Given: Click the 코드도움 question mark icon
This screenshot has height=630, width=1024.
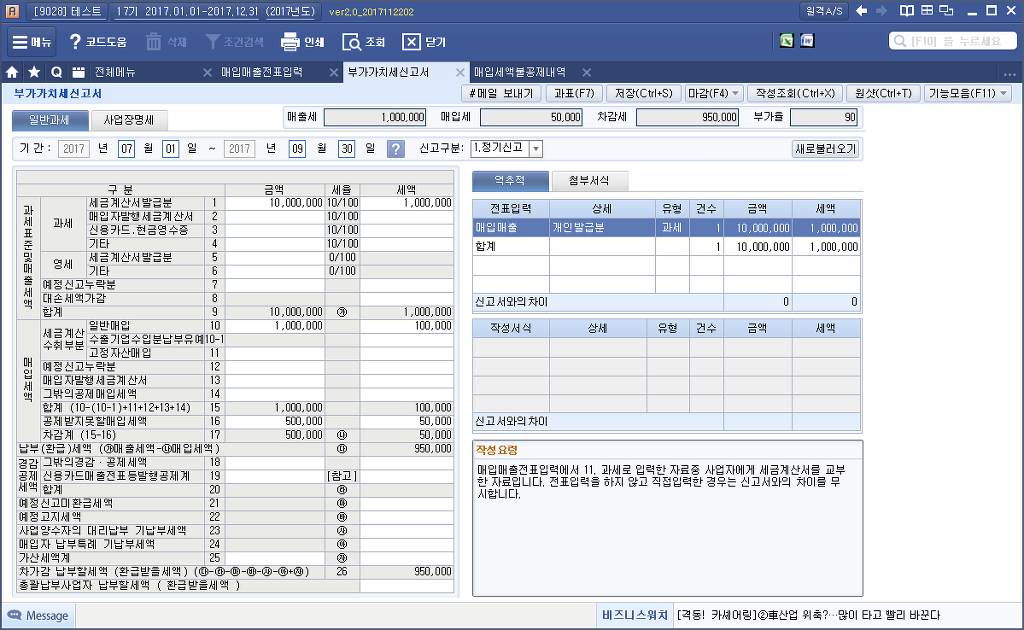Looking at the screenshot, I should point(75,42).
